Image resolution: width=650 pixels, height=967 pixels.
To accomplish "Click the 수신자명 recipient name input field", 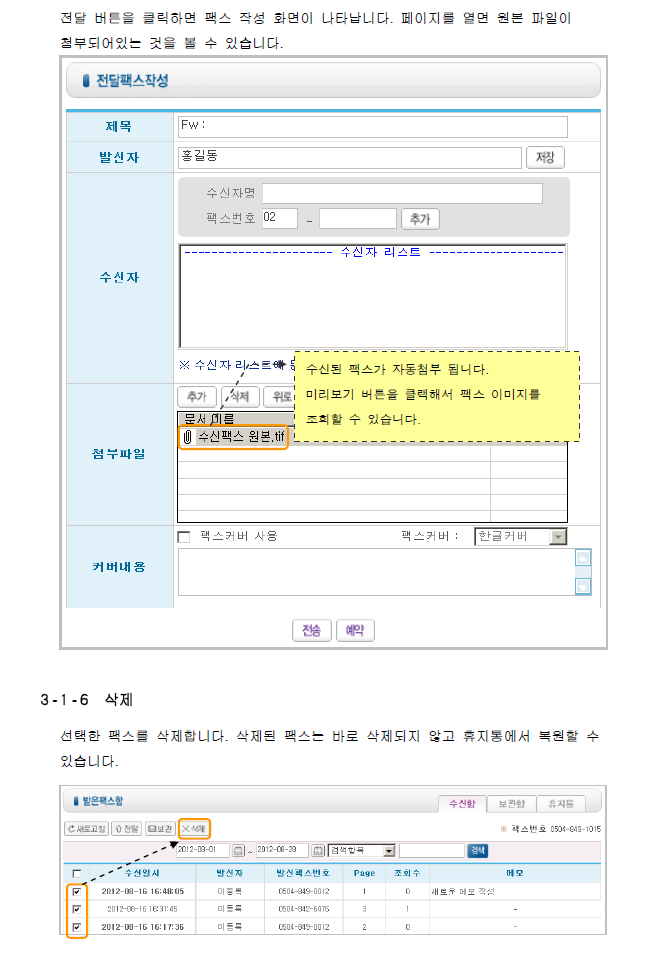I will pos(402,193).
